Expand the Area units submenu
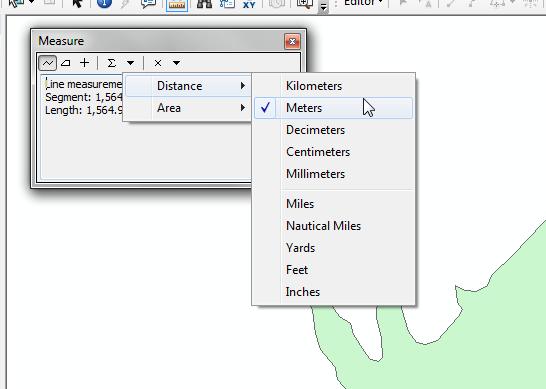The width and height of the screenshot is (546, 389). tap(188, 108)
